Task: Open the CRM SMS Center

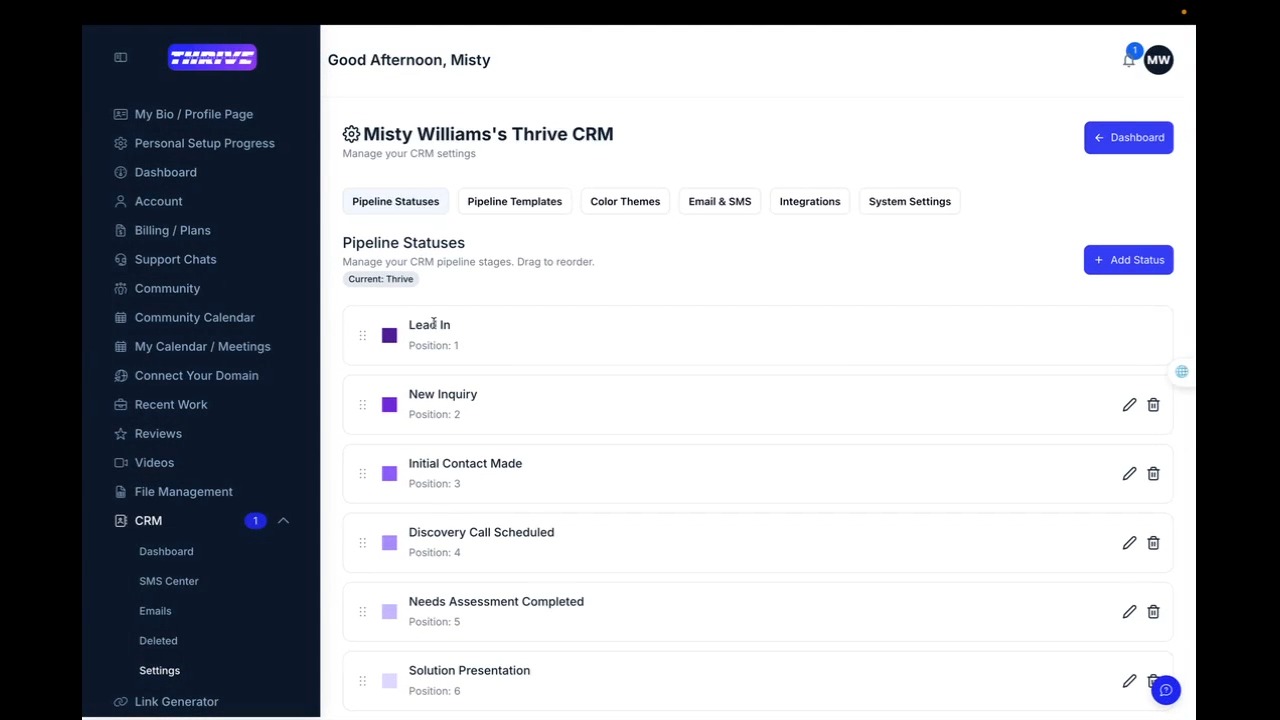Action: point(169,581)
